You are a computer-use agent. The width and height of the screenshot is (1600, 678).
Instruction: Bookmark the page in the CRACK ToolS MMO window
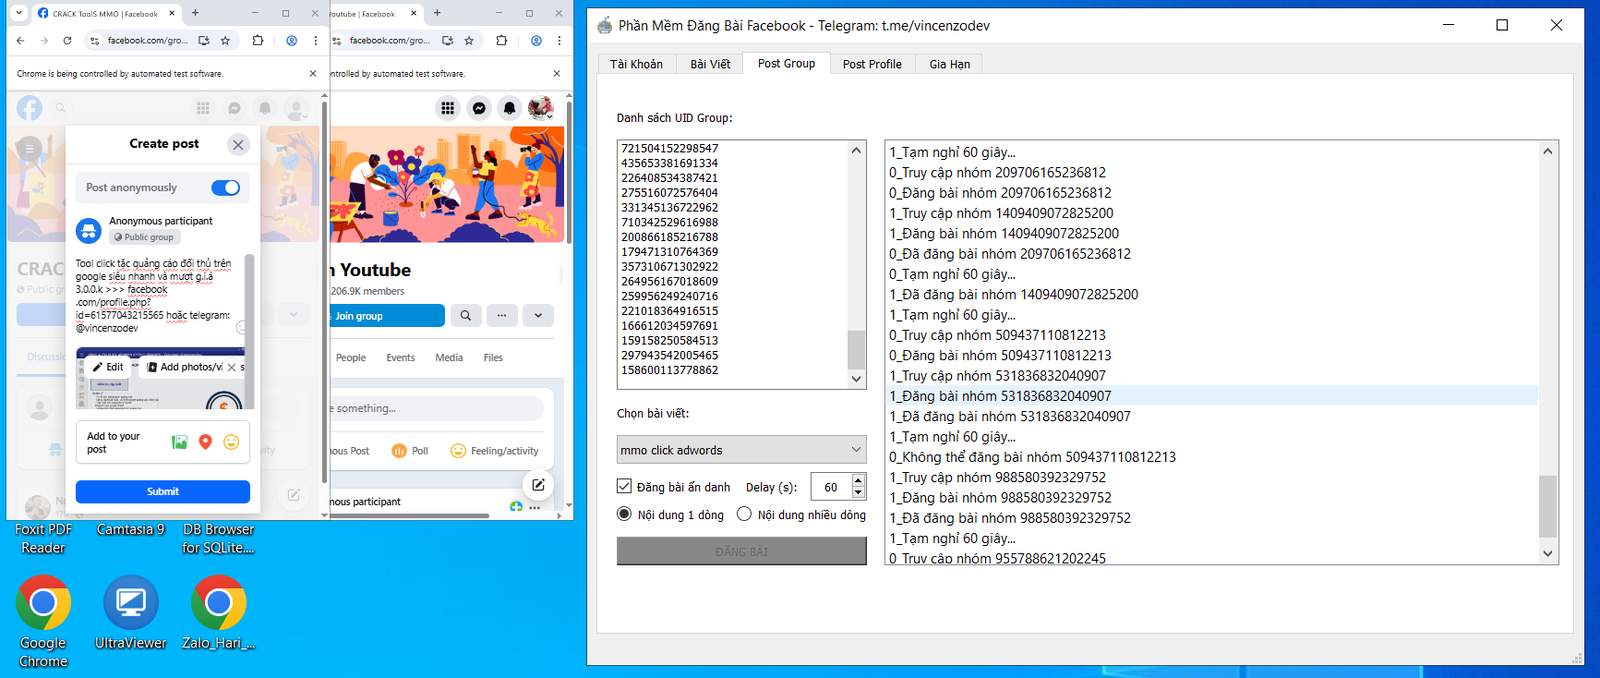tap(225, 41)
